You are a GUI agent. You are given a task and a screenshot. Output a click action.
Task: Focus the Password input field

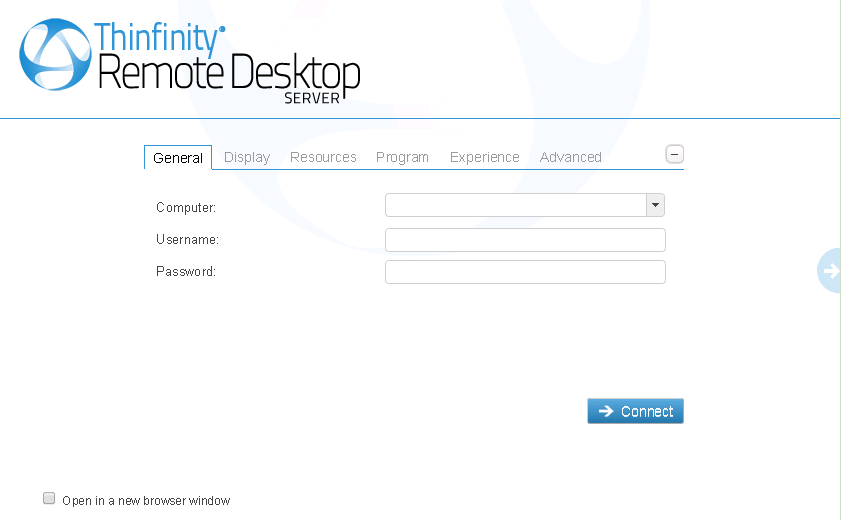pos(525,272)
